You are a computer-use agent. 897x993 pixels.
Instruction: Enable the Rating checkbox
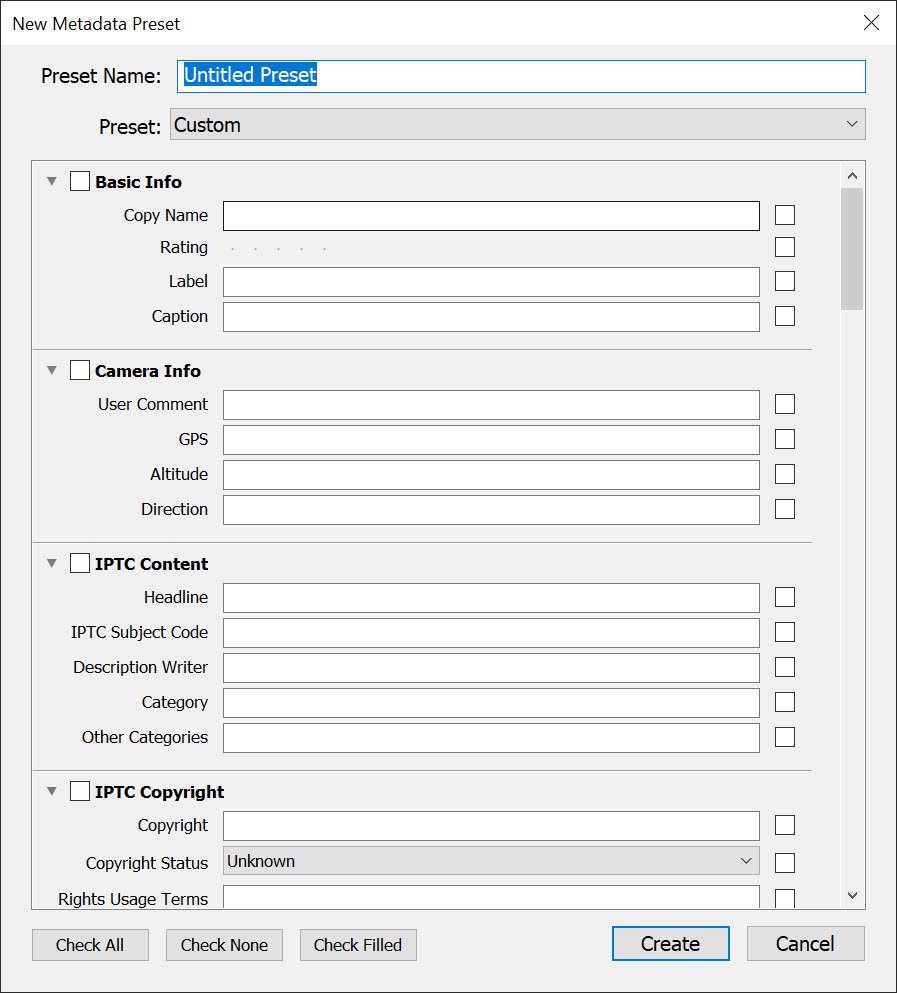coord(784,247)
